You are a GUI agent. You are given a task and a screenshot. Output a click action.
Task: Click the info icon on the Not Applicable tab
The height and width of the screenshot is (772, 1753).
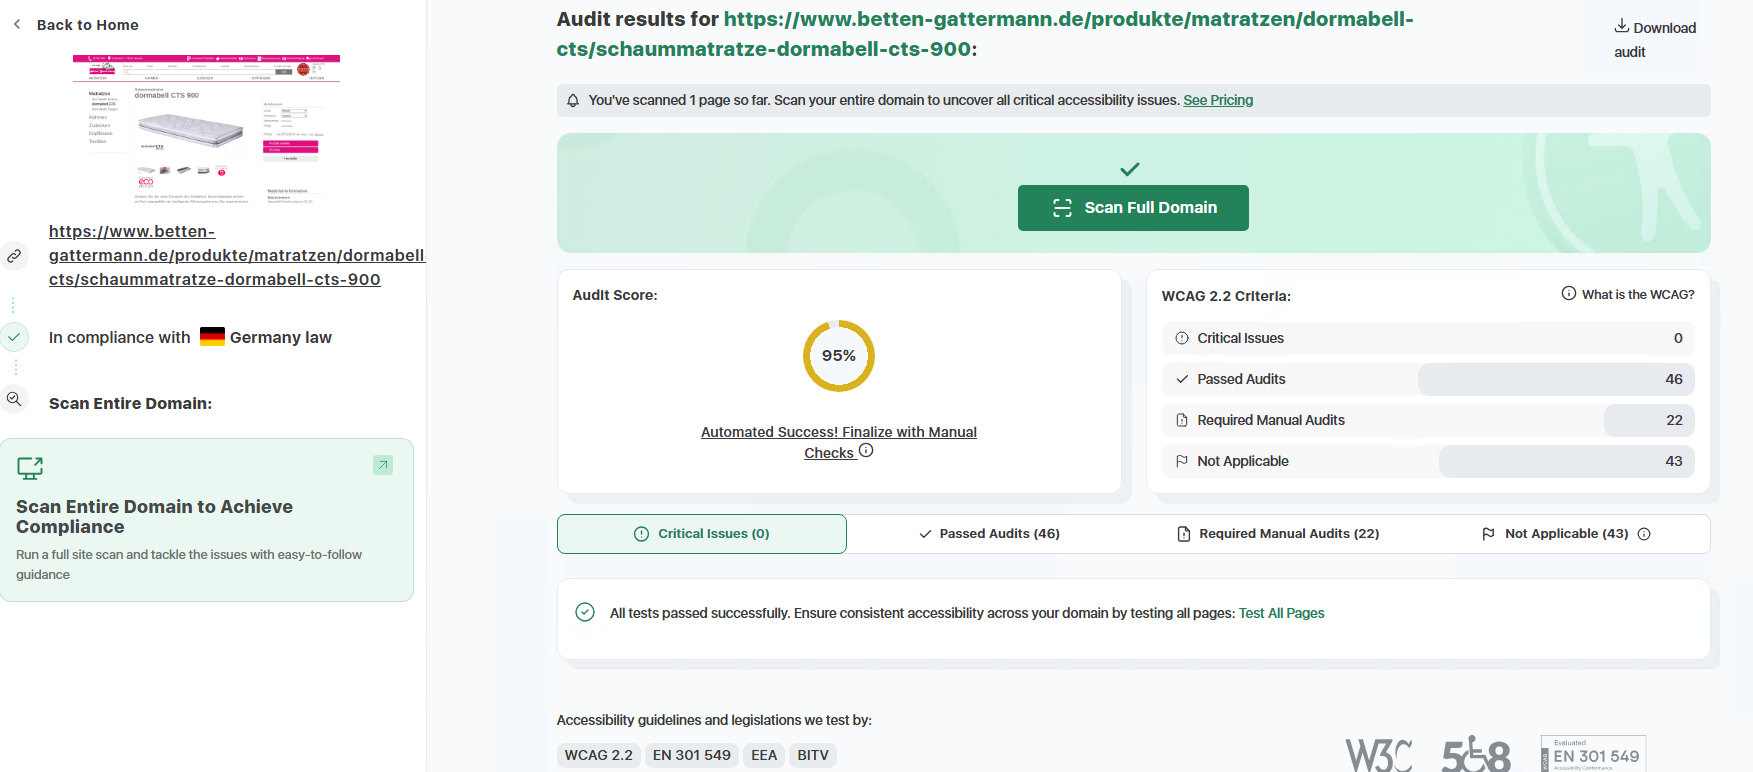coord(1644,534)
